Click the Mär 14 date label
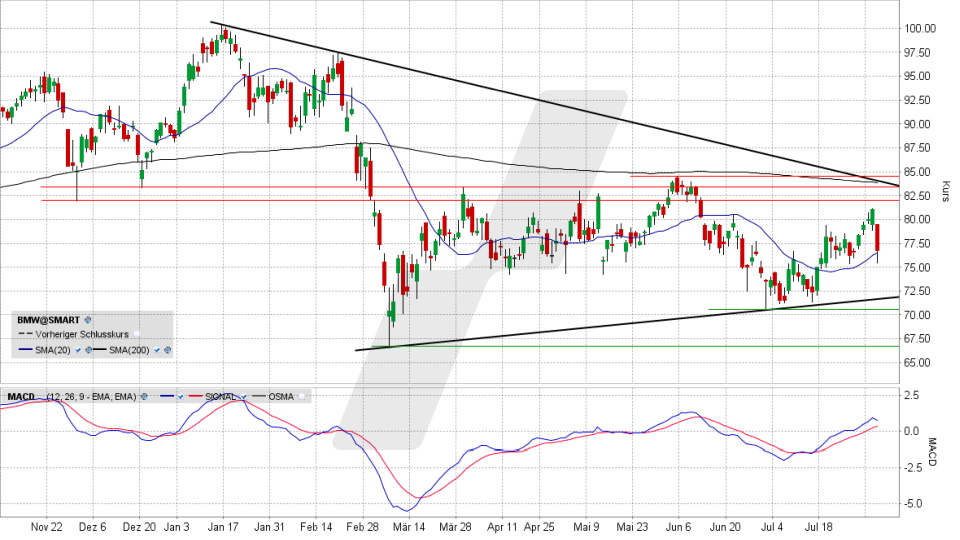Image resolution: width=960 pixels, height=540 pixels. pos(409,527)
